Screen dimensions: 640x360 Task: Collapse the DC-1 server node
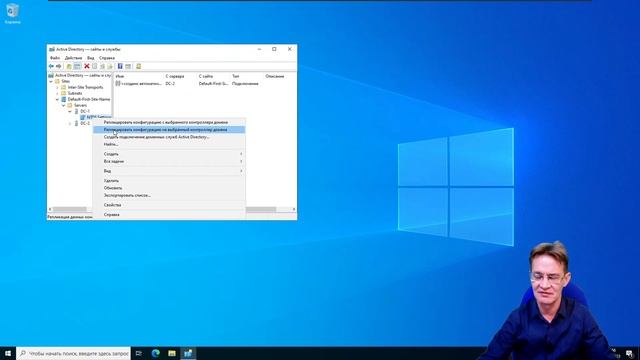(x=70, y=111)
